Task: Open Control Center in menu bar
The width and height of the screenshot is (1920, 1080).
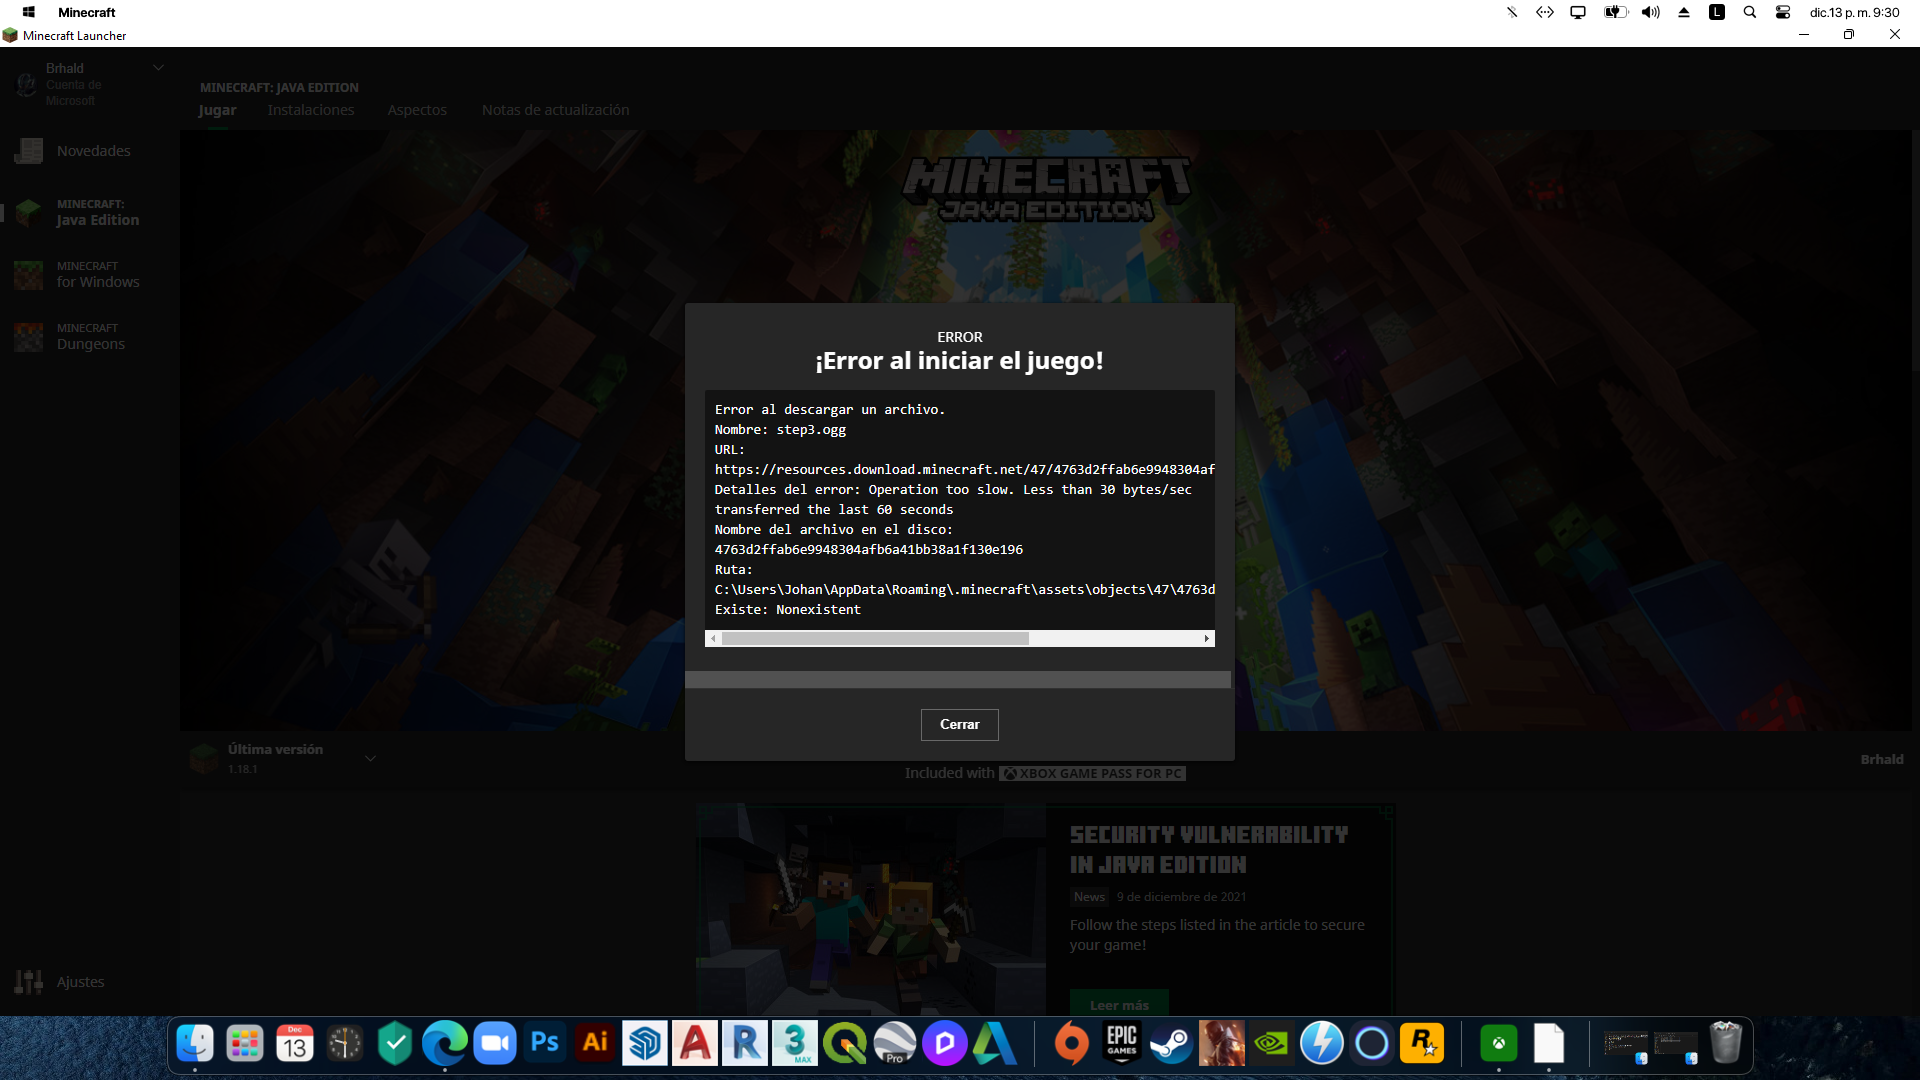Action: [1783, 13]
